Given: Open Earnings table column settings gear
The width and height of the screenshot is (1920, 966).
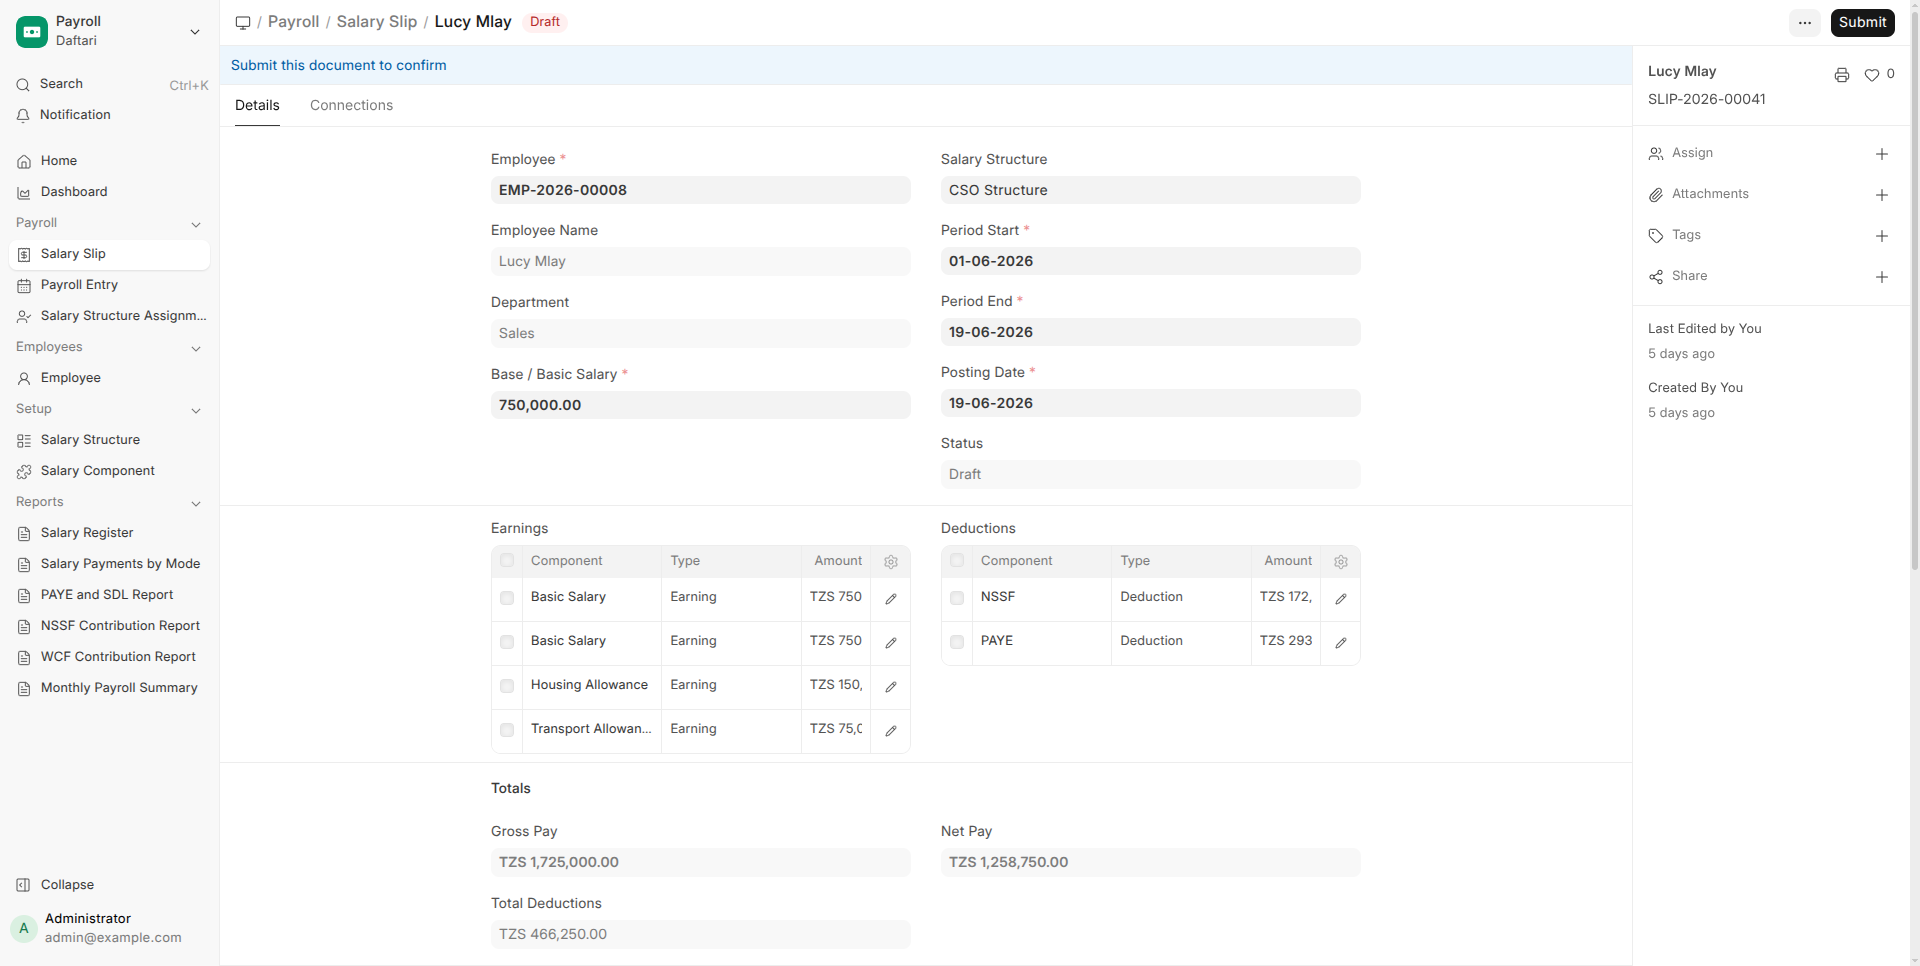Looking at the screenshot, I should pyautogui.click(x=891, y=562).
